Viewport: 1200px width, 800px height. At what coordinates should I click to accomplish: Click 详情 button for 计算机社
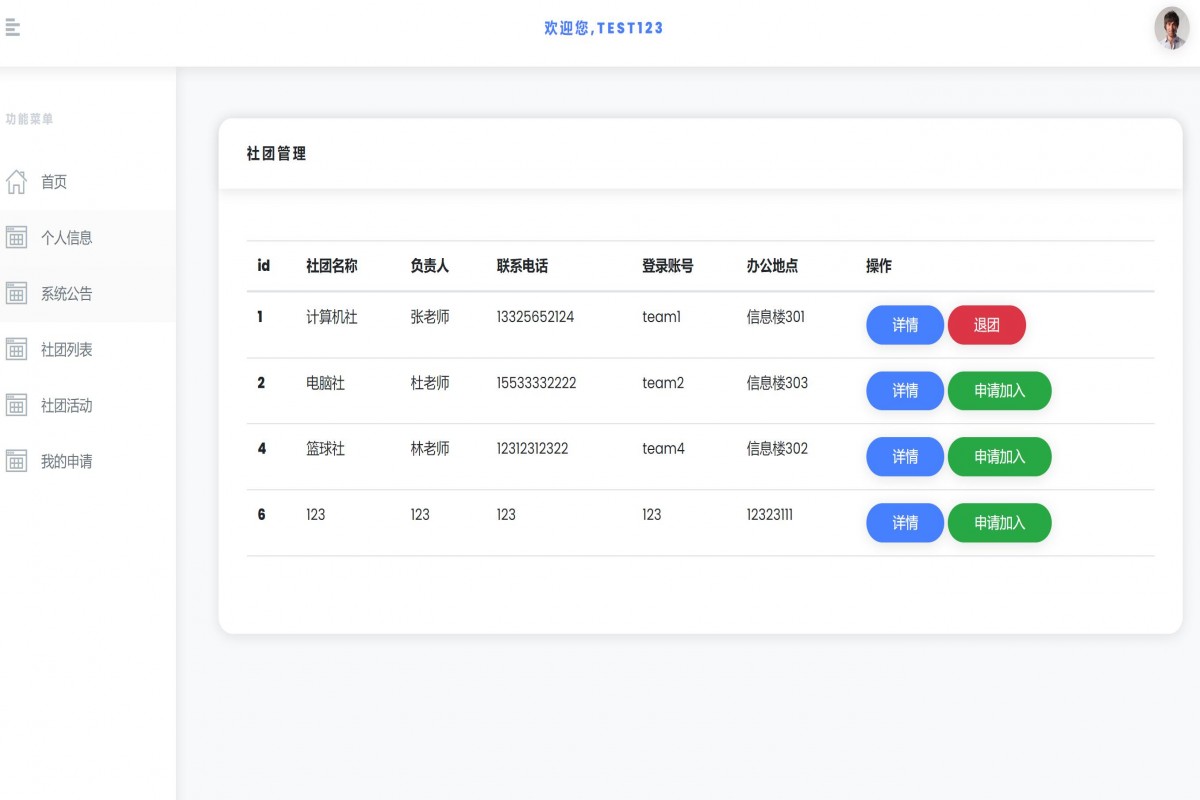click(x=904, y=325)
